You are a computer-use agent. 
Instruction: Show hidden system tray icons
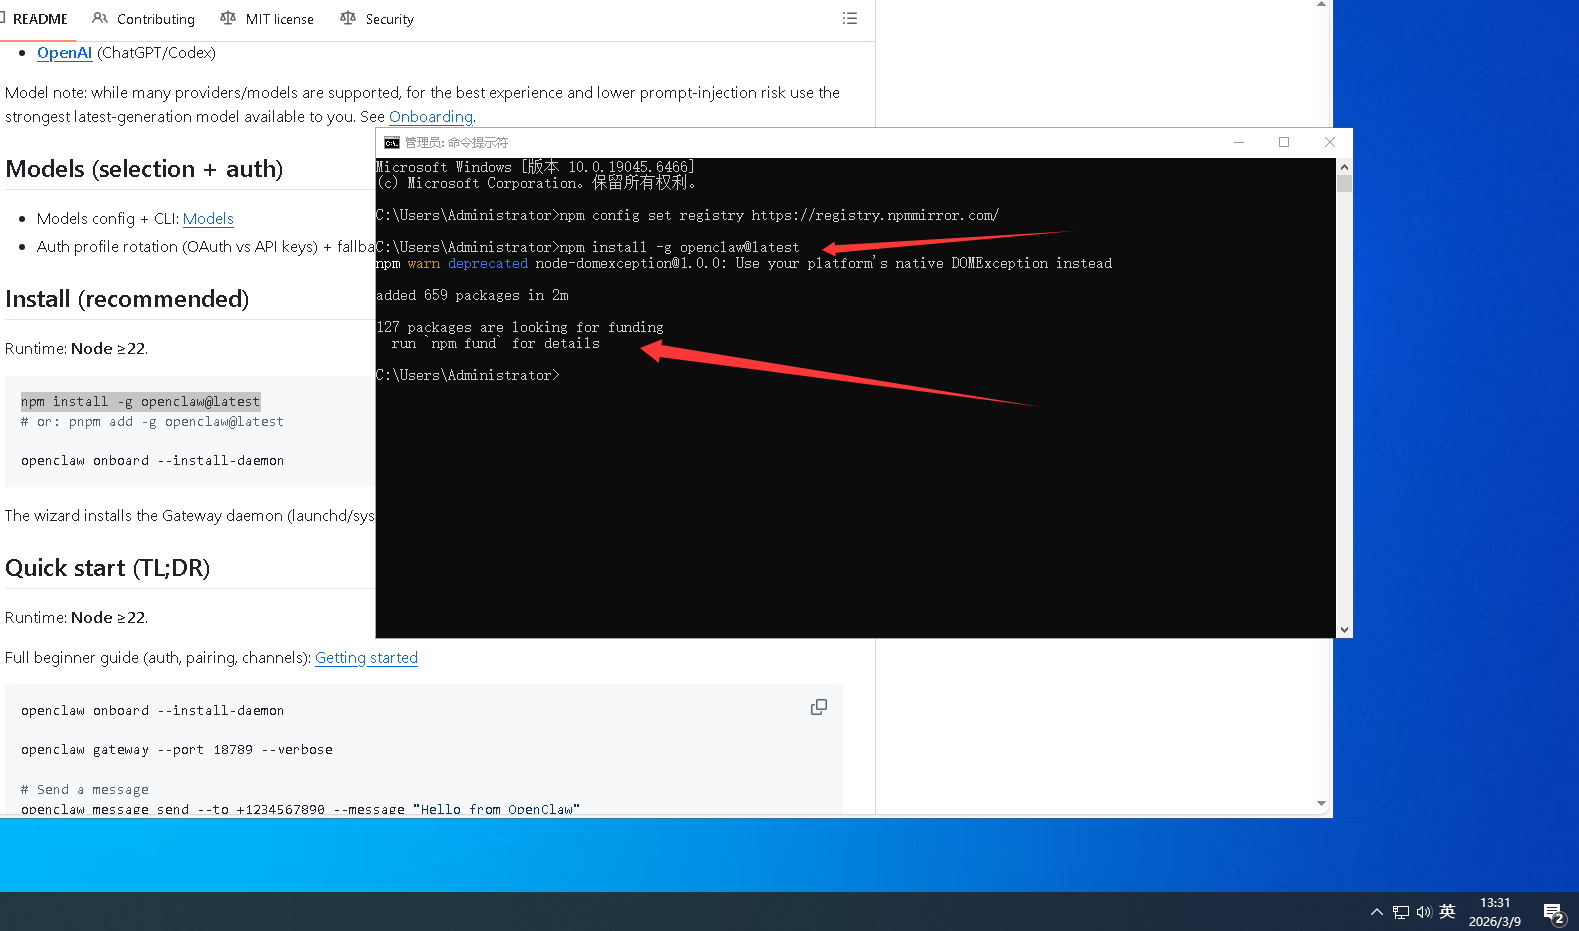pyautogui.click(x=1377, y=912)
